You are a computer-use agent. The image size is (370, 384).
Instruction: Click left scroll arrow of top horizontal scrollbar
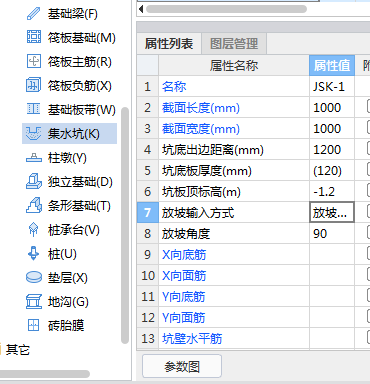point(141,9)
